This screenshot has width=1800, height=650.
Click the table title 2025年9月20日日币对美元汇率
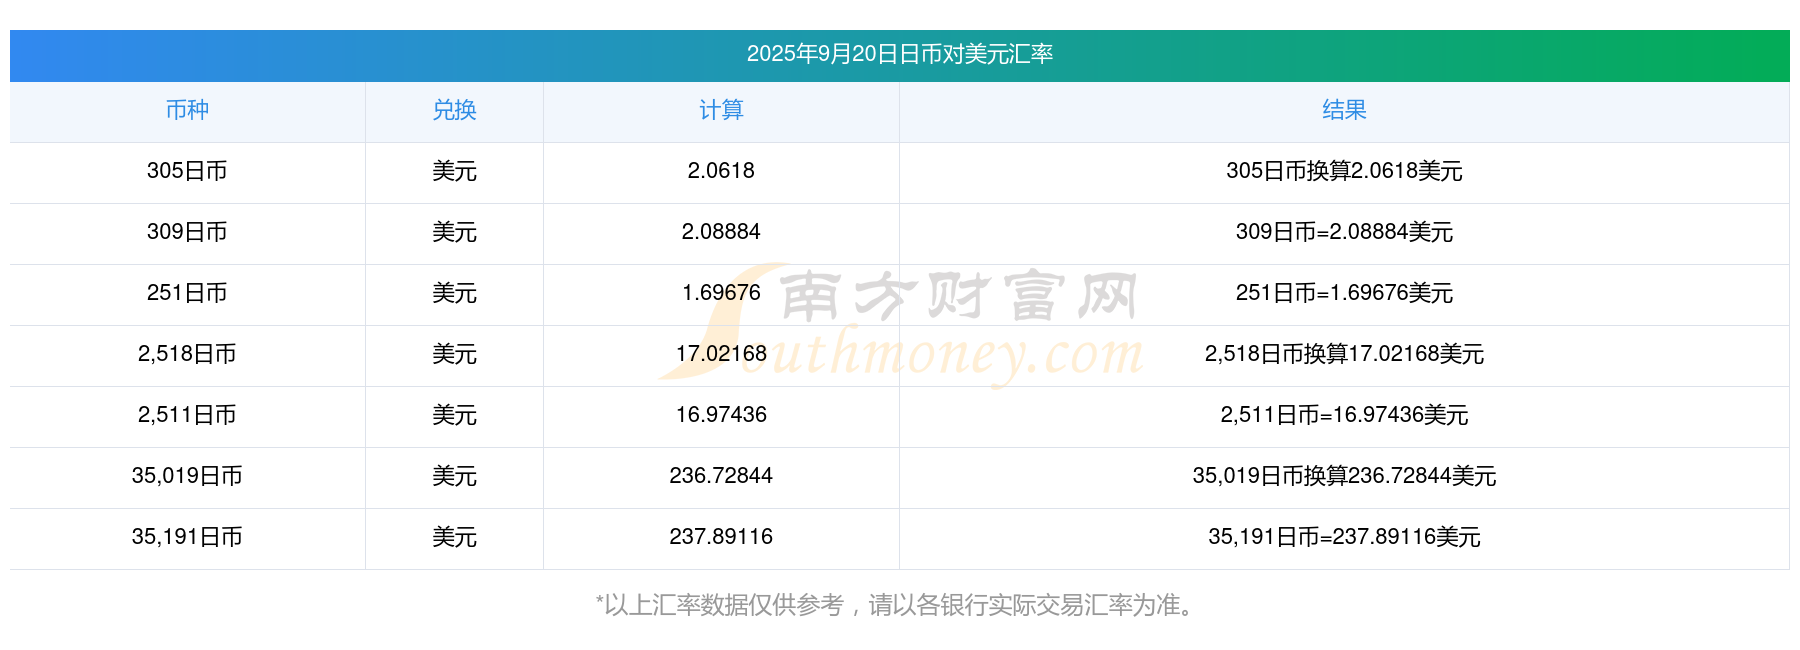(900, 54)
